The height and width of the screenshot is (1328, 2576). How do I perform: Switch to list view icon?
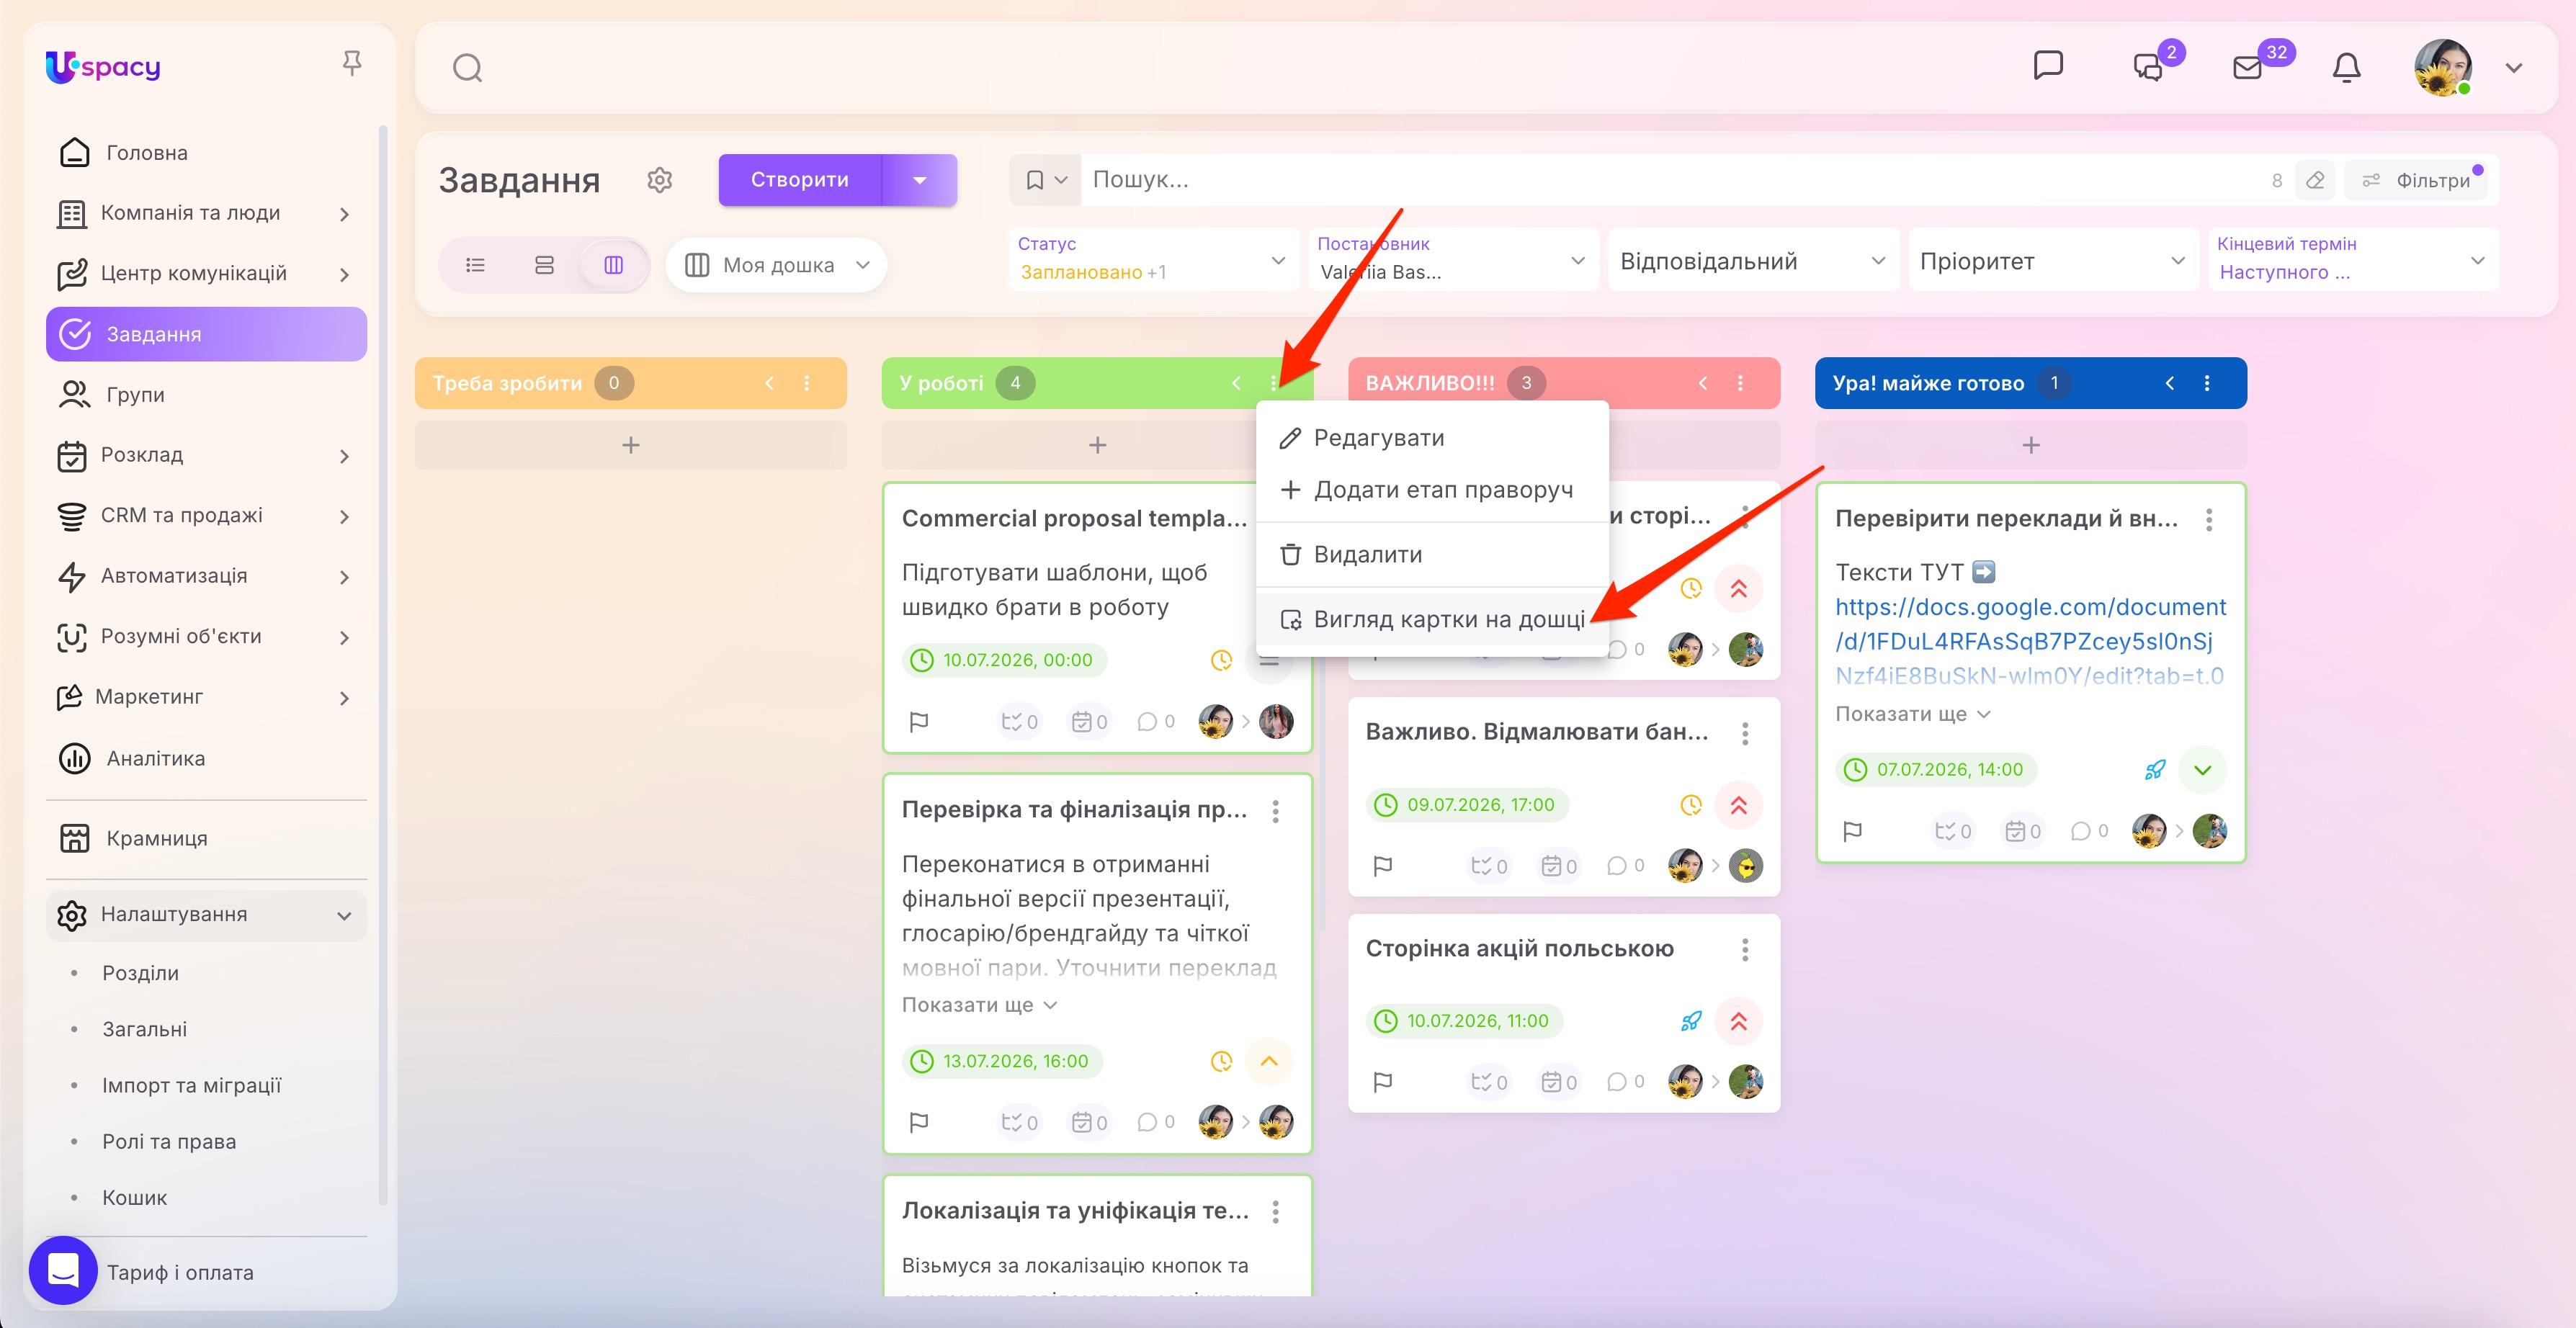click(x=476, y=265)
